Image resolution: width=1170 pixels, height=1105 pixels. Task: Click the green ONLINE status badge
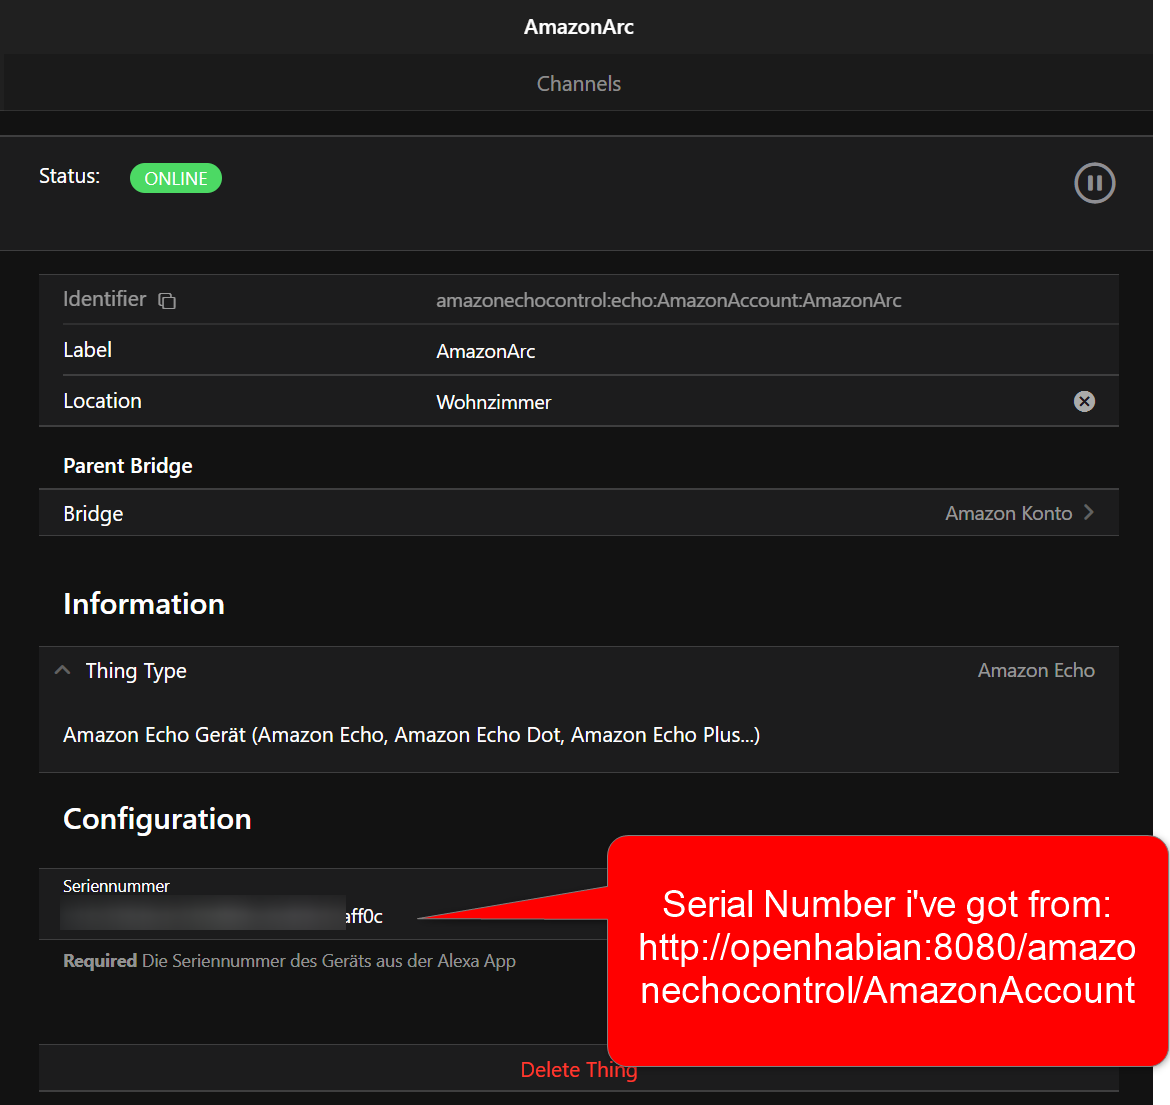tap(176, 179)
